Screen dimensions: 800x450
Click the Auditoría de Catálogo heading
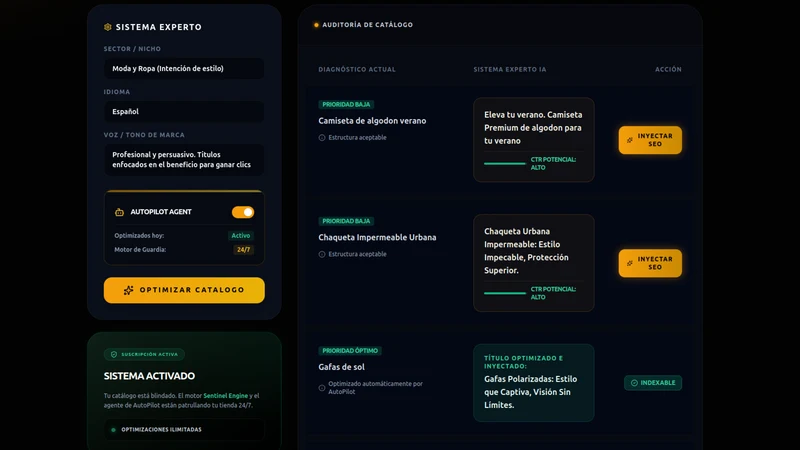pos(368,24)
